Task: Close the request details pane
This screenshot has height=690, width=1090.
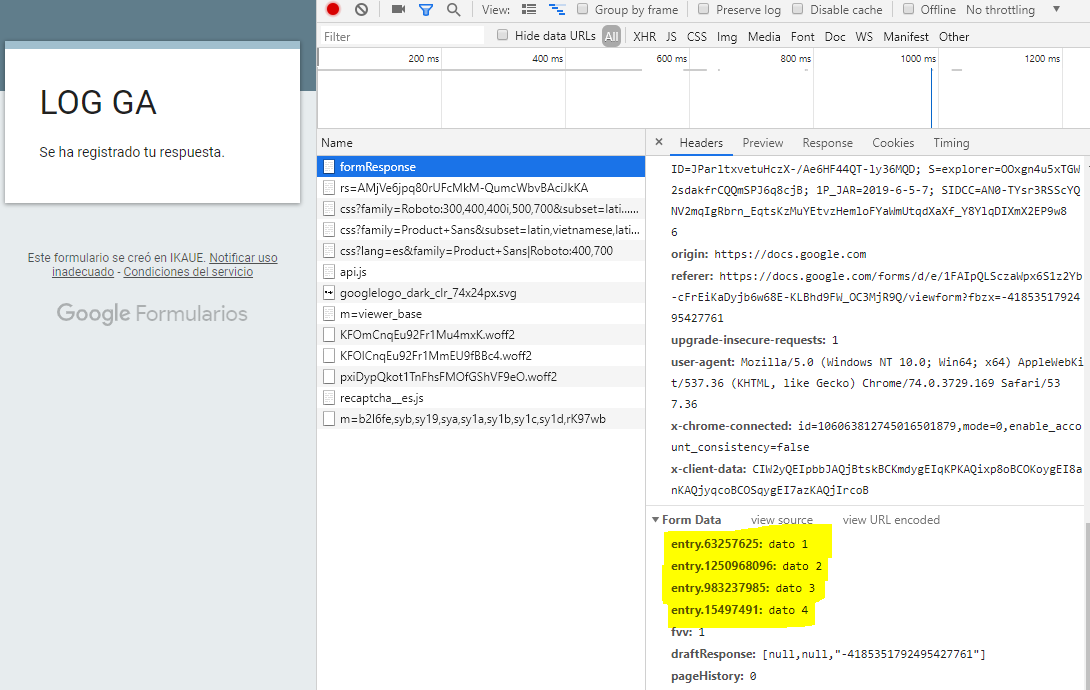Action: 658,142
